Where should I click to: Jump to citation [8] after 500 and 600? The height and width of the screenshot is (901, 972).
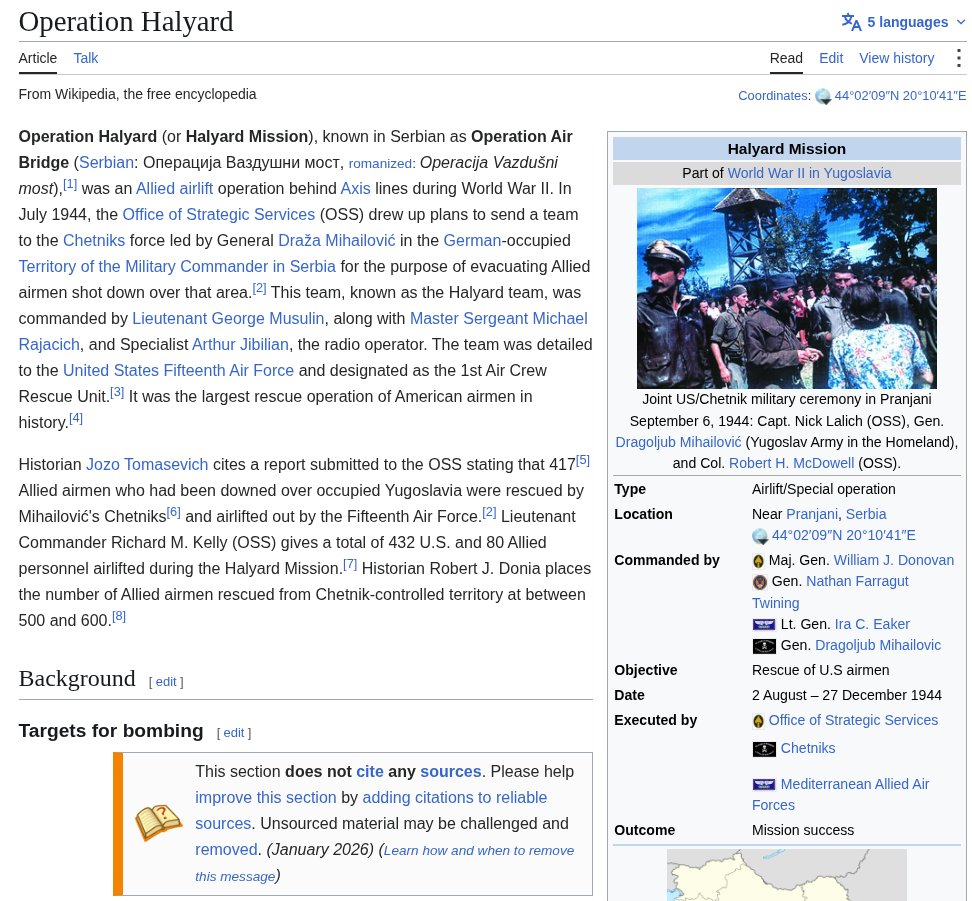click(x=119, y=616)
